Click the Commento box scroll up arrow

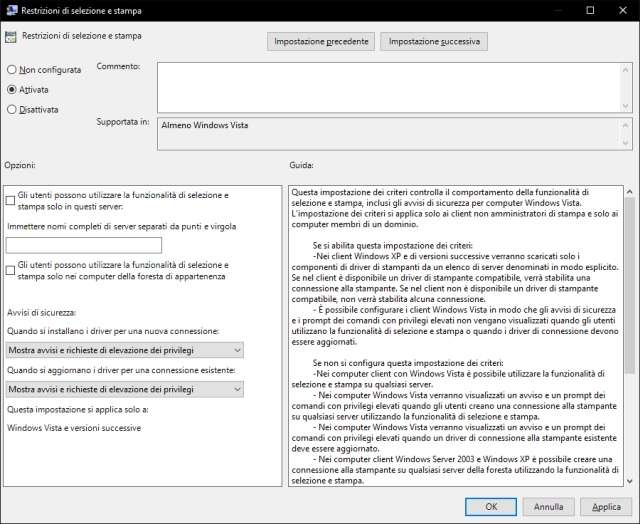tap(625, 69)
